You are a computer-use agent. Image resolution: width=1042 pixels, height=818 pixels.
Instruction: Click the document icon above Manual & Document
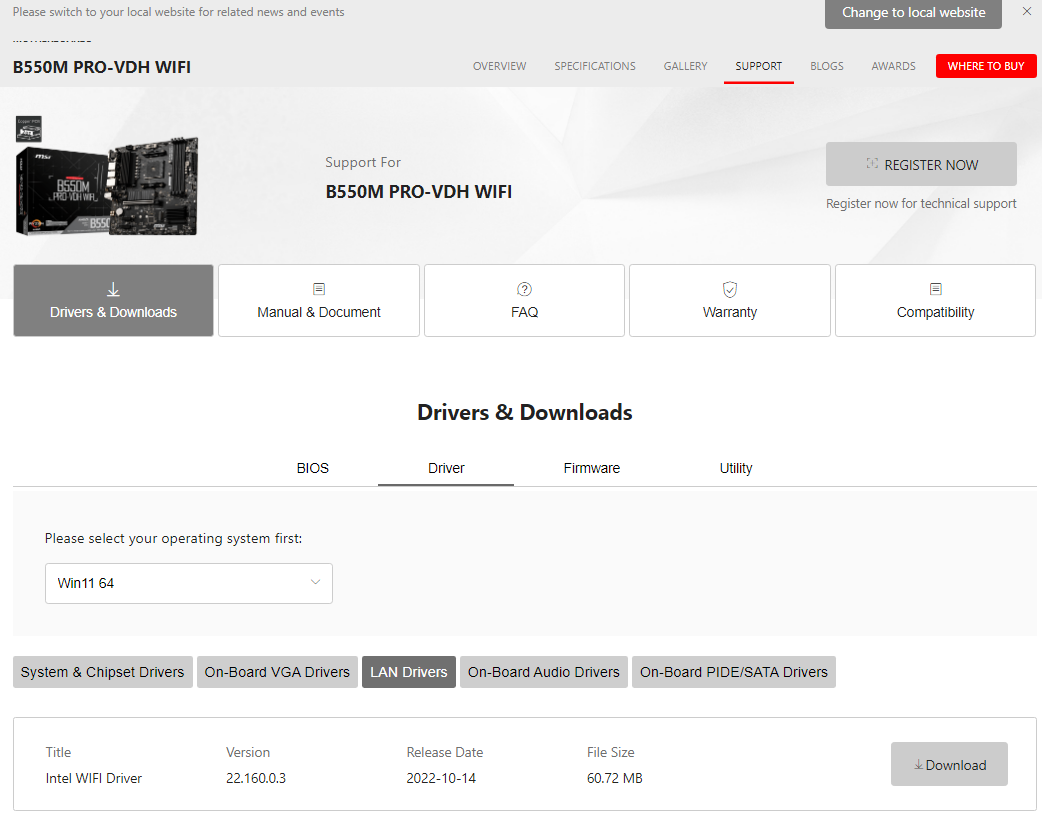pos(319,289)
